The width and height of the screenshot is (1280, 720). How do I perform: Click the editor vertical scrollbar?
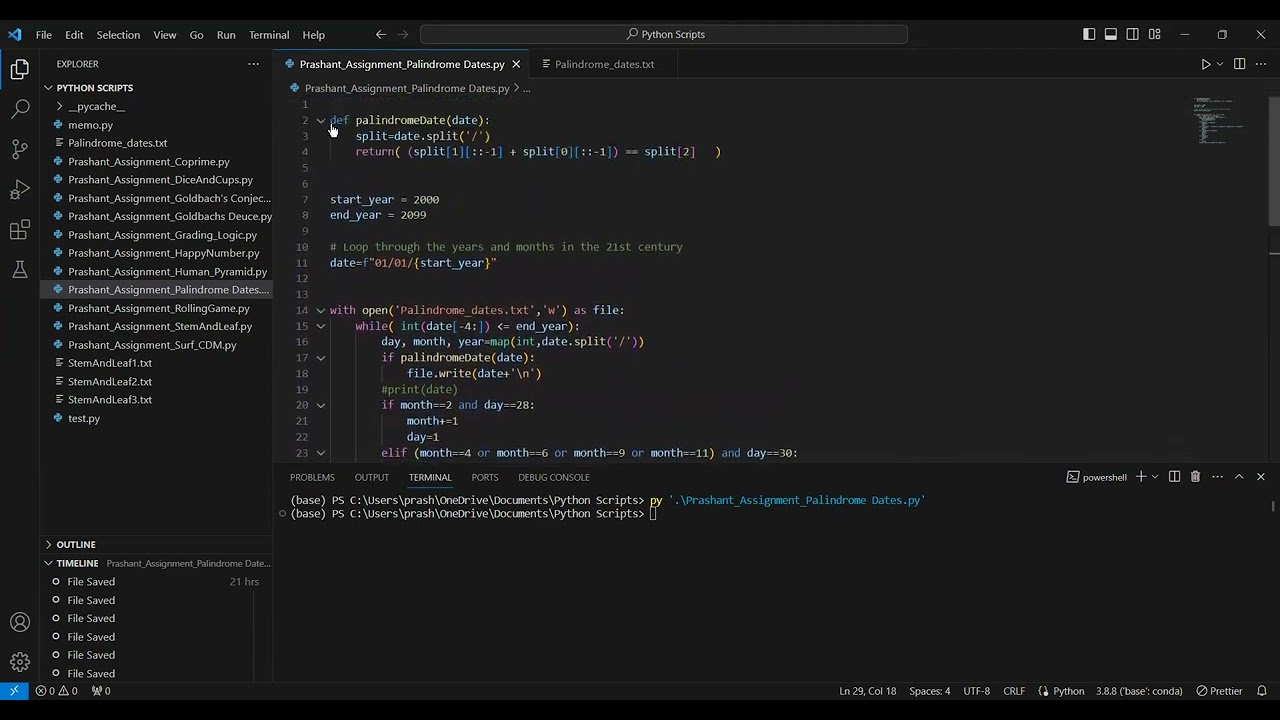pos(1273,162)
